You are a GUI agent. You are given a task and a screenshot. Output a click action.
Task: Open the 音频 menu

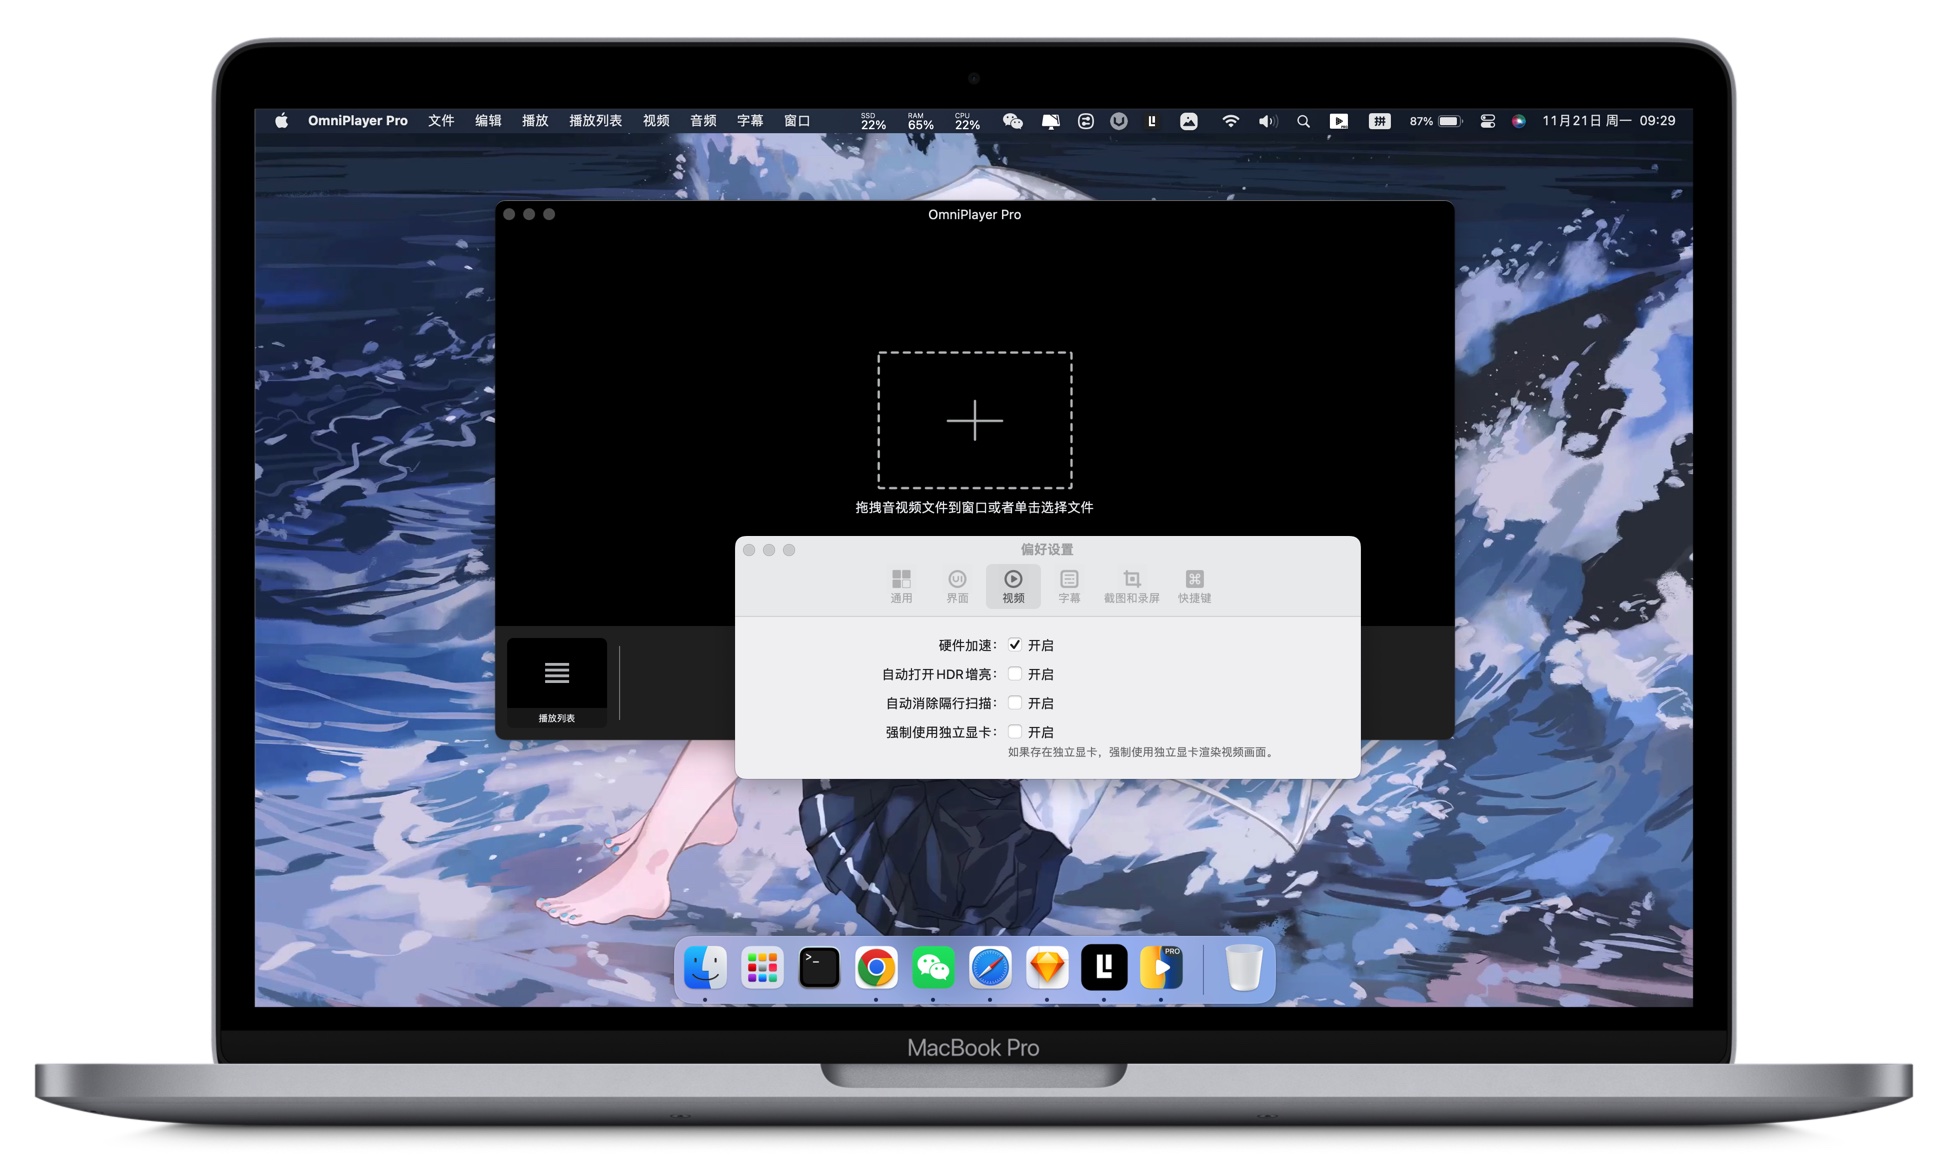coord(703,121)
